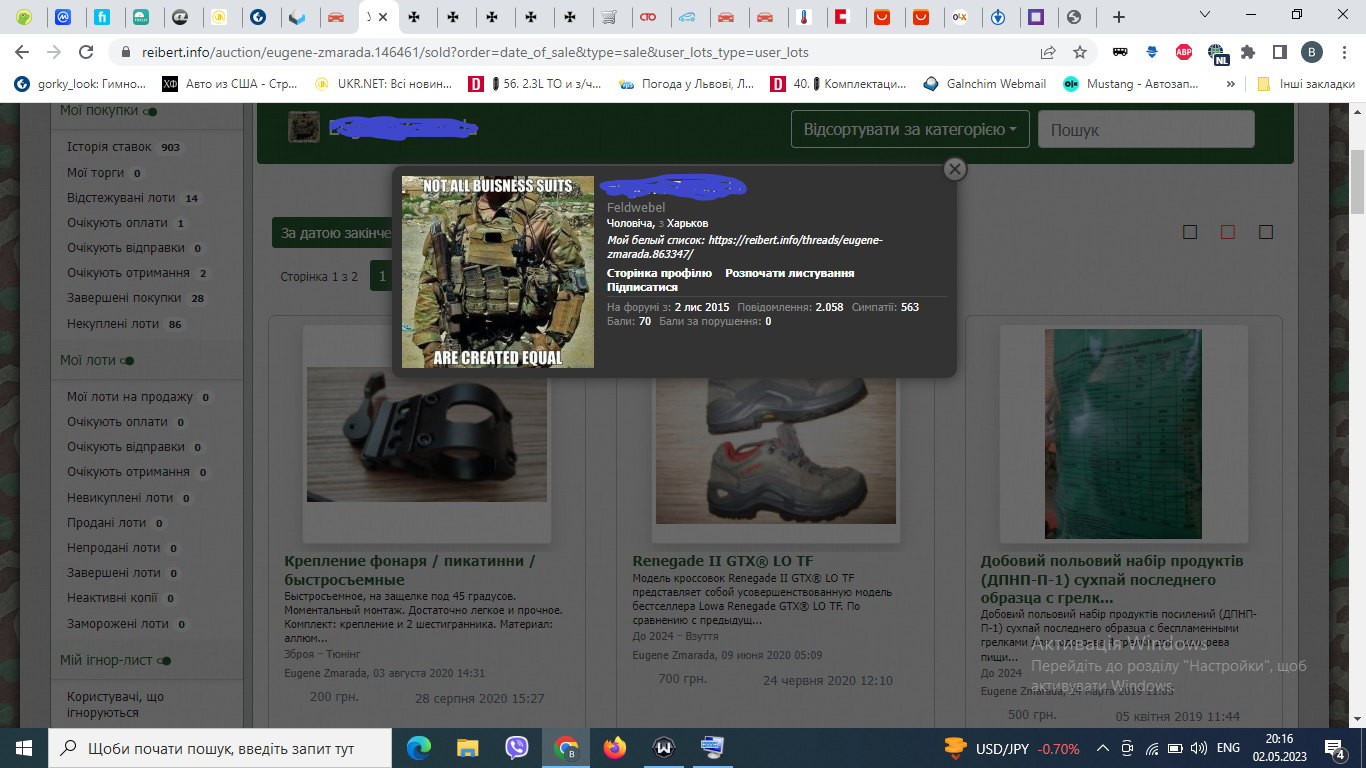The image size is (1366, 768).
Task: Click the Розпочати листування link
Action: tap(789, 273)
